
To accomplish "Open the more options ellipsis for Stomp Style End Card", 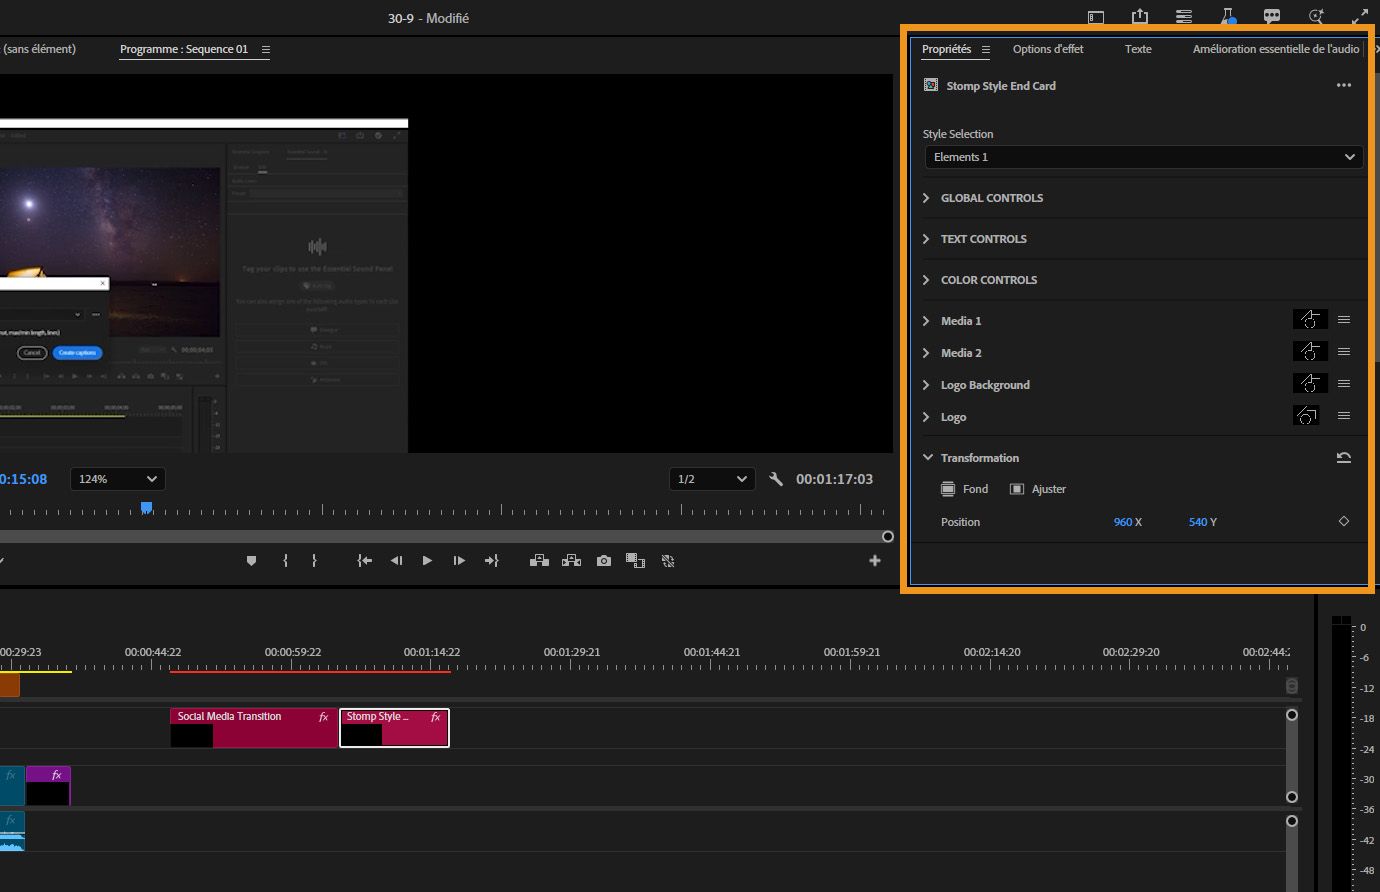I will 1343,86.
